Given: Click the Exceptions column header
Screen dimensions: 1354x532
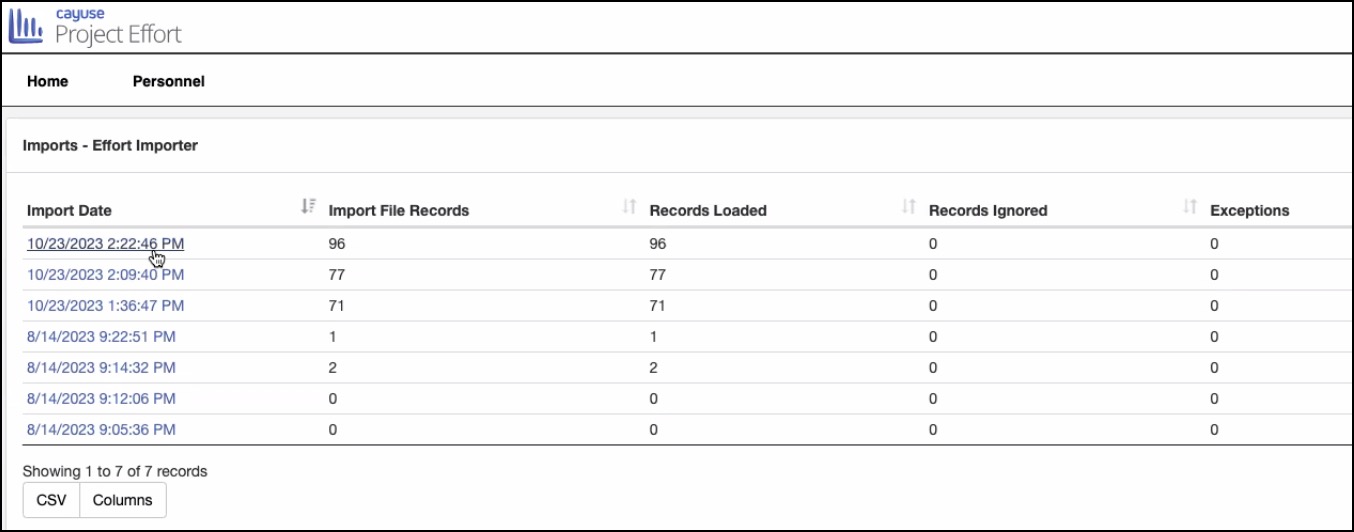Looking at the screenshot, I should [1249, 210].
